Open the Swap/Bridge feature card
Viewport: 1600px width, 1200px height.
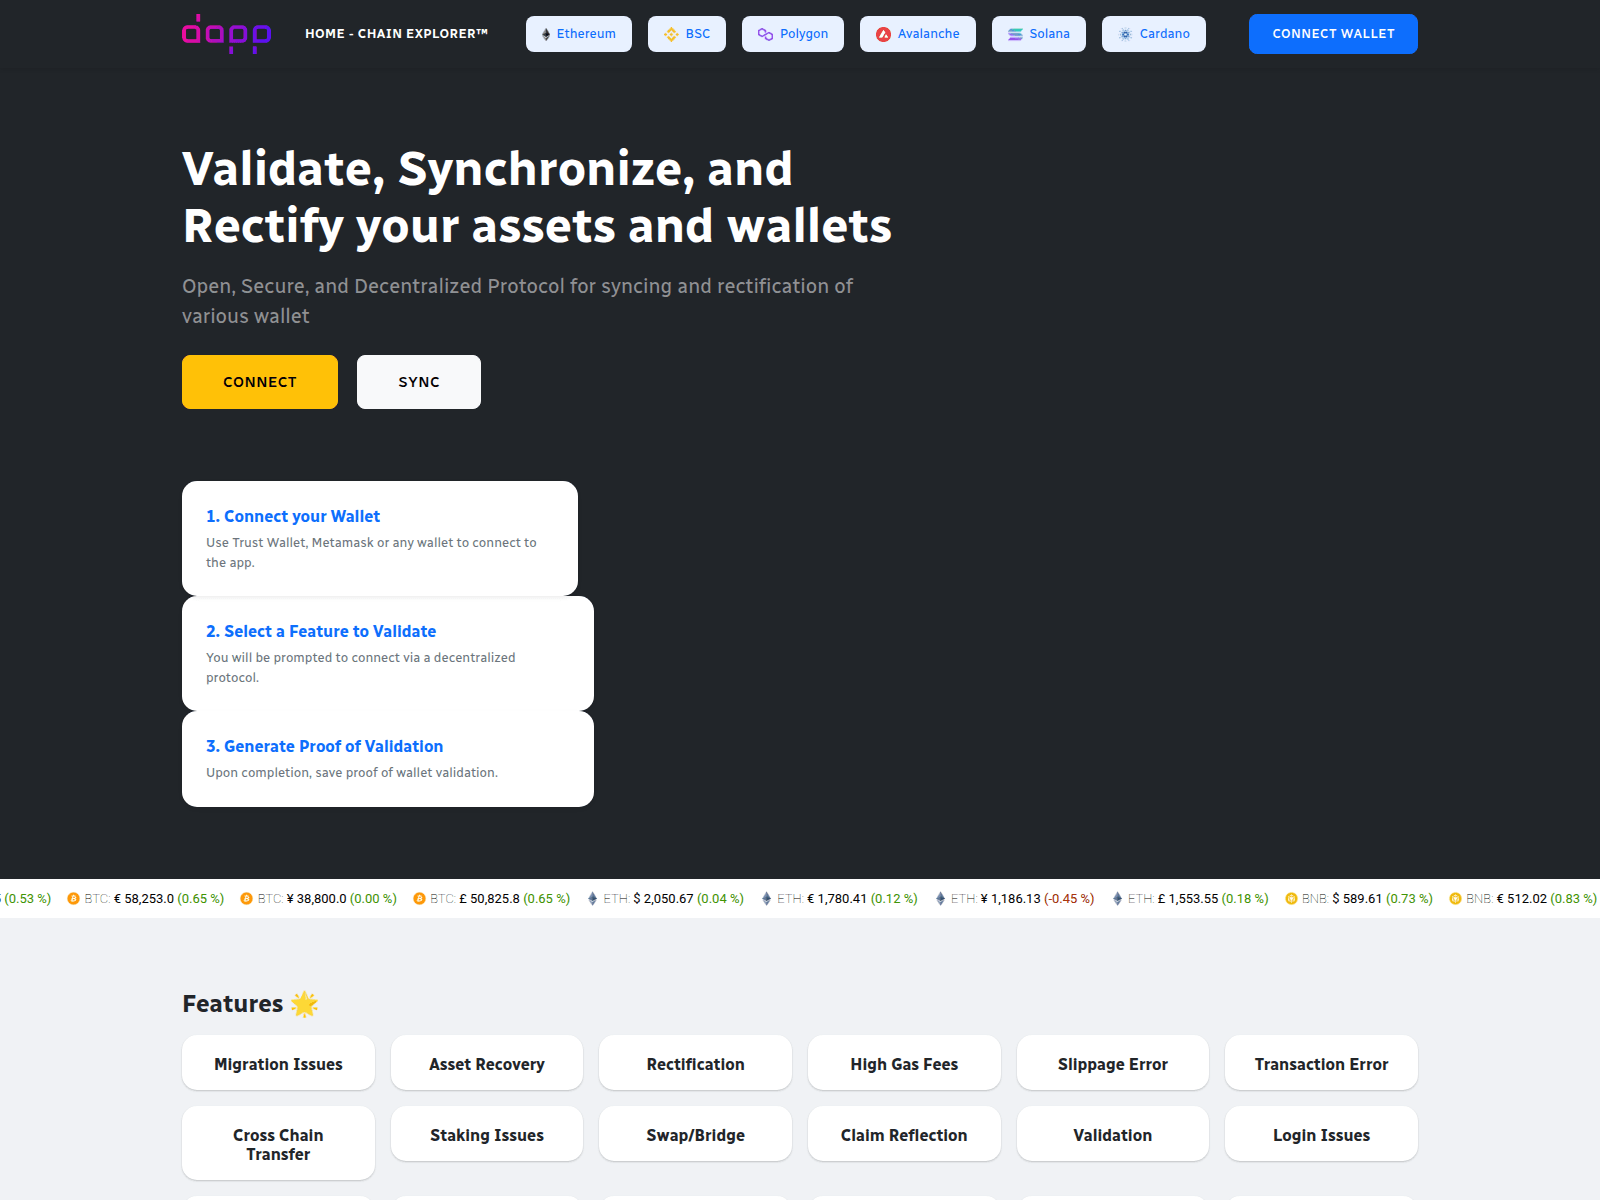click(x=695, y=1135)
